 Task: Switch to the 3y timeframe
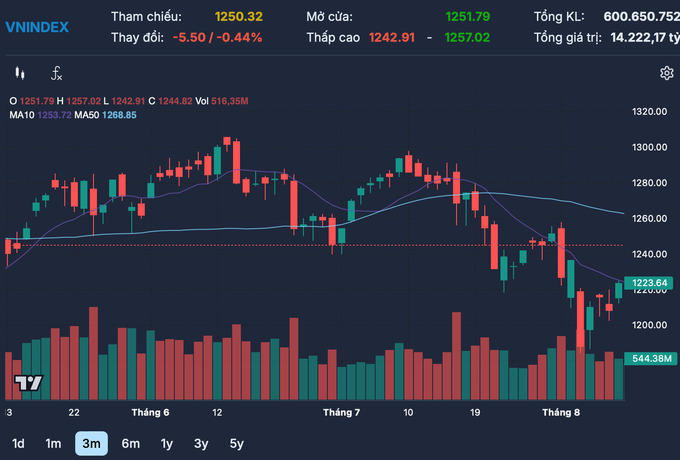click(201, 443)
